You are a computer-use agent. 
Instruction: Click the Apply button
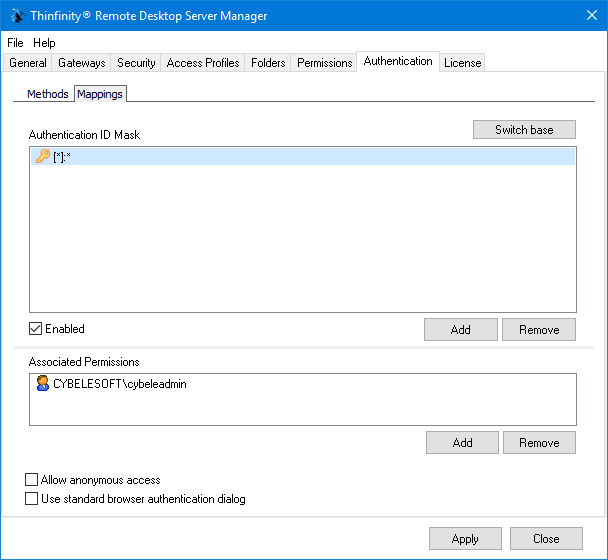pos(465,538)
